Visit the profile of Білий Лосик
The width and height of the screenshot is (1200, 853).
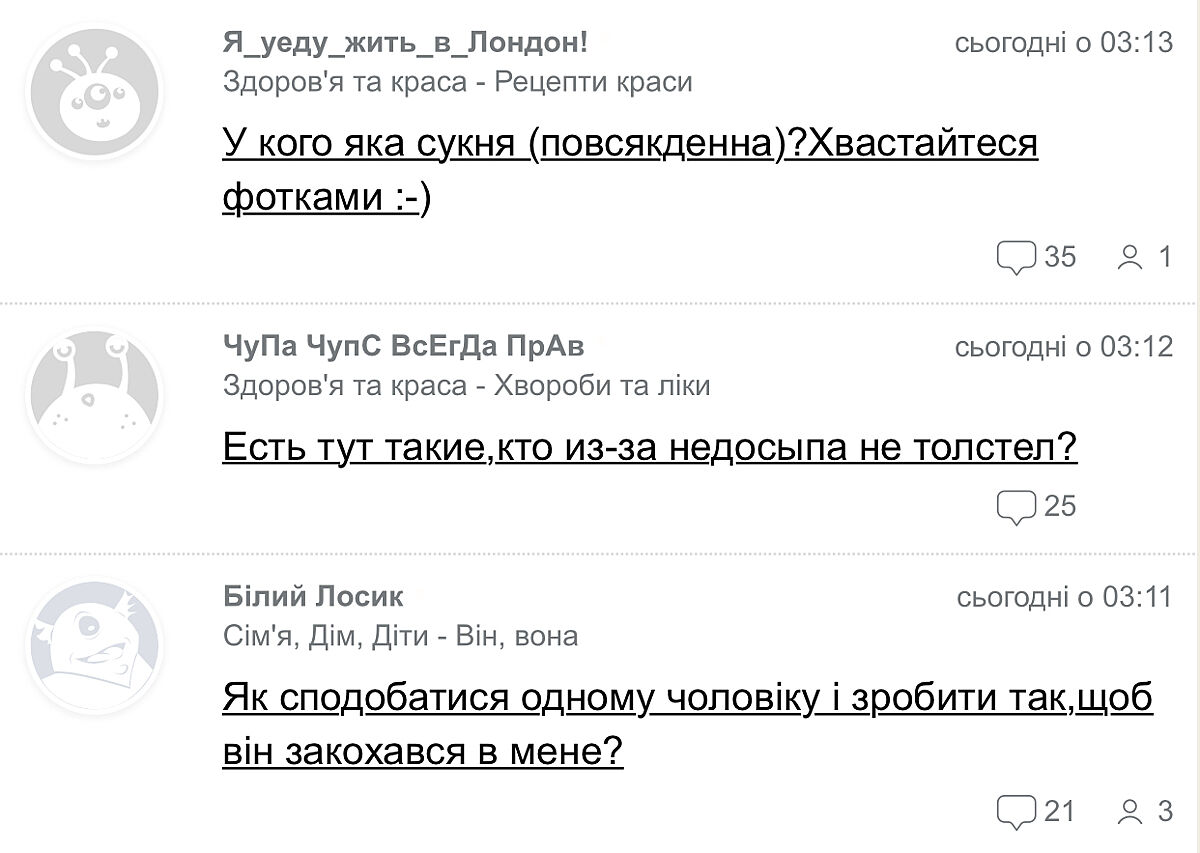tap(313, 597)
